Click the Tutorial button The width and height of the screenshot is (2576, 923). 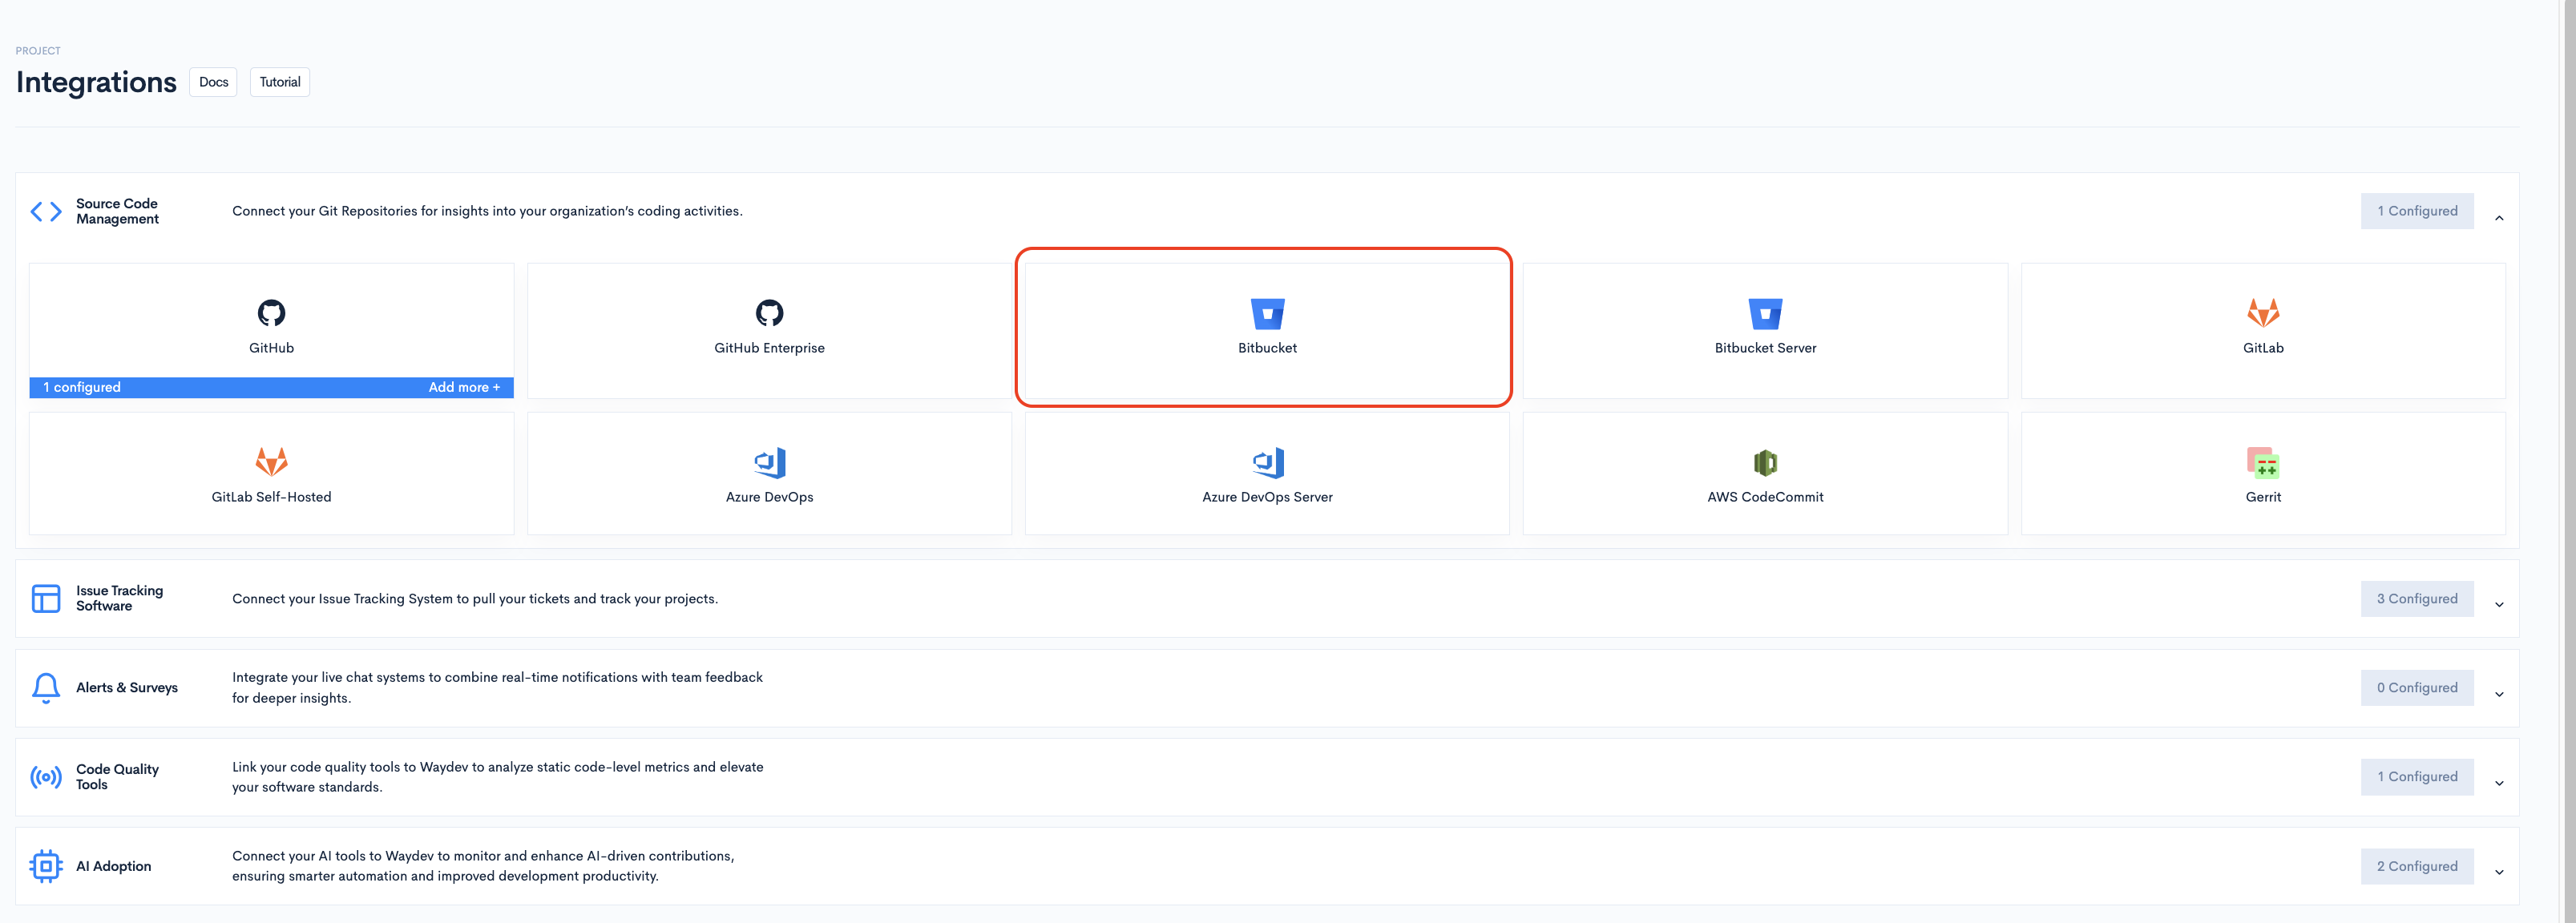279,82
